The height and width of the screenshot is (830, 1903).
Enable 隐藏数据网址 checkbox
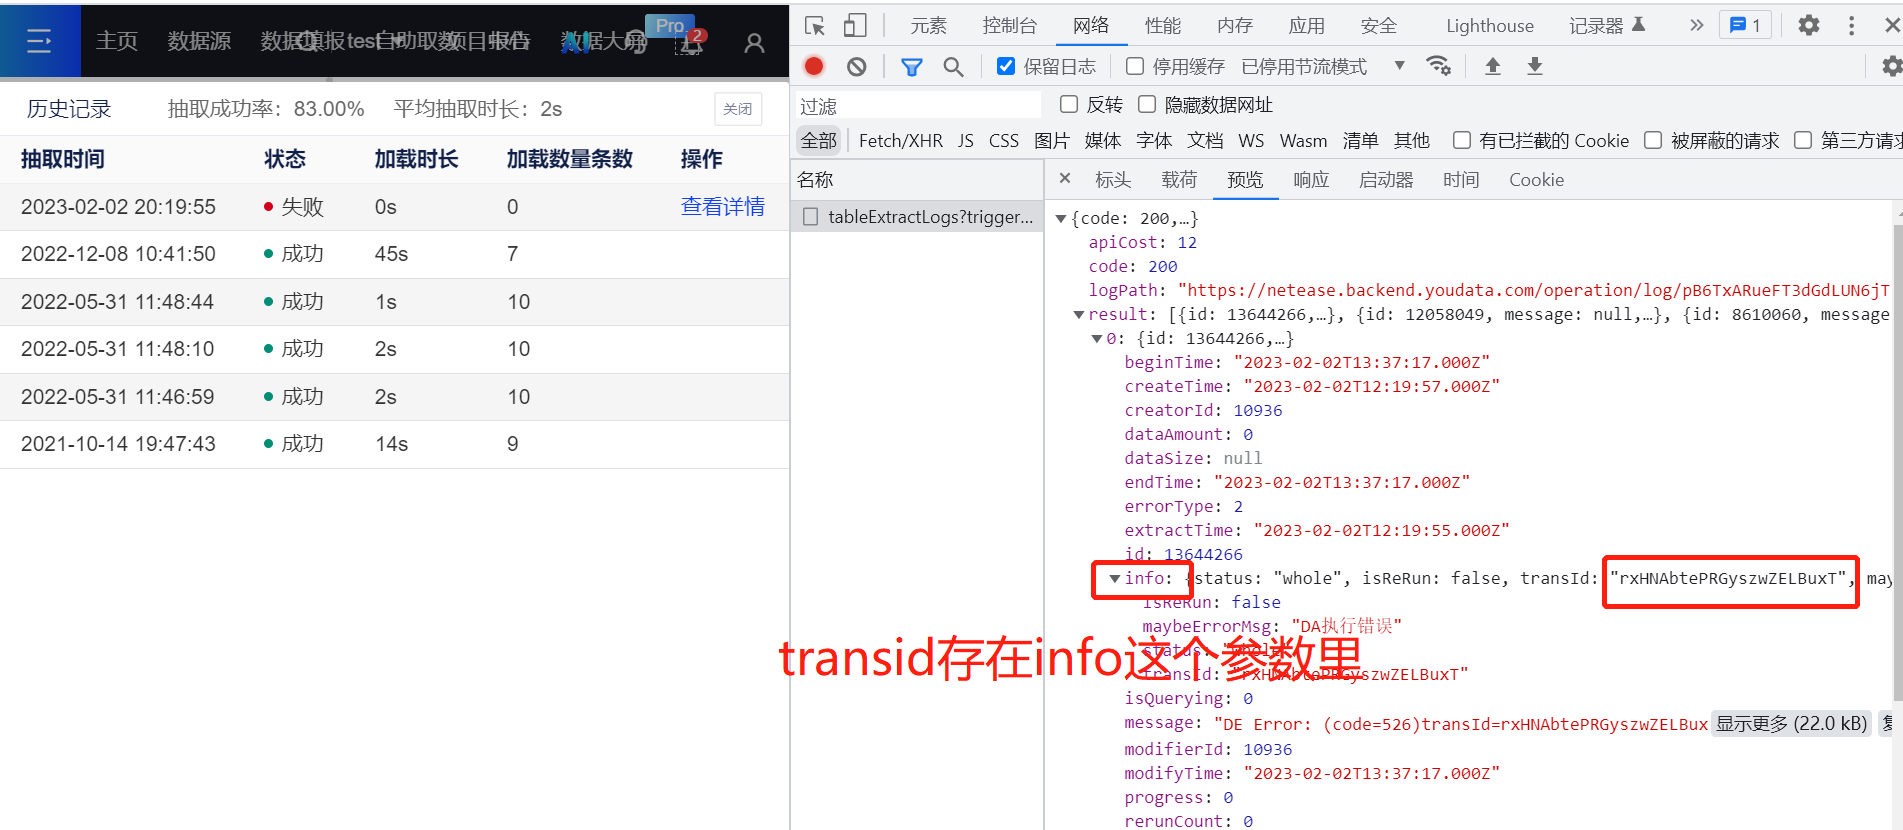point(1147,104)
